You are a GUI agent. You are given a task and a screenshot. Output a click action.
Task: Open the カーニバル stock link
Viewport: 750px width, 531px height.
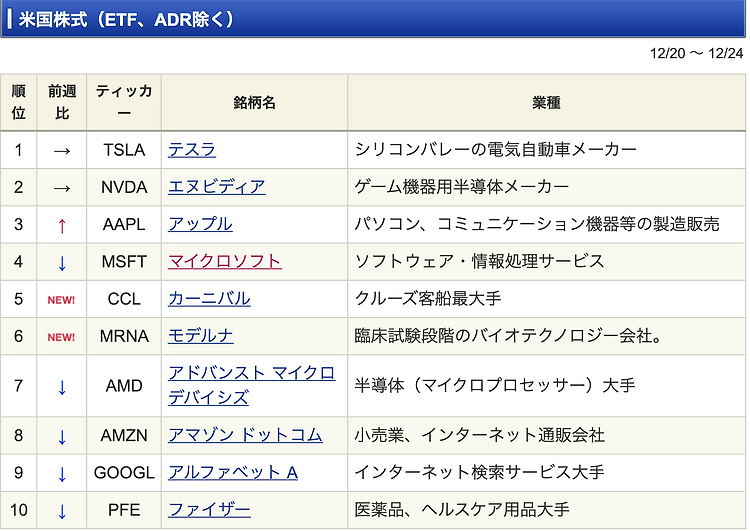(x=209, y=299)
